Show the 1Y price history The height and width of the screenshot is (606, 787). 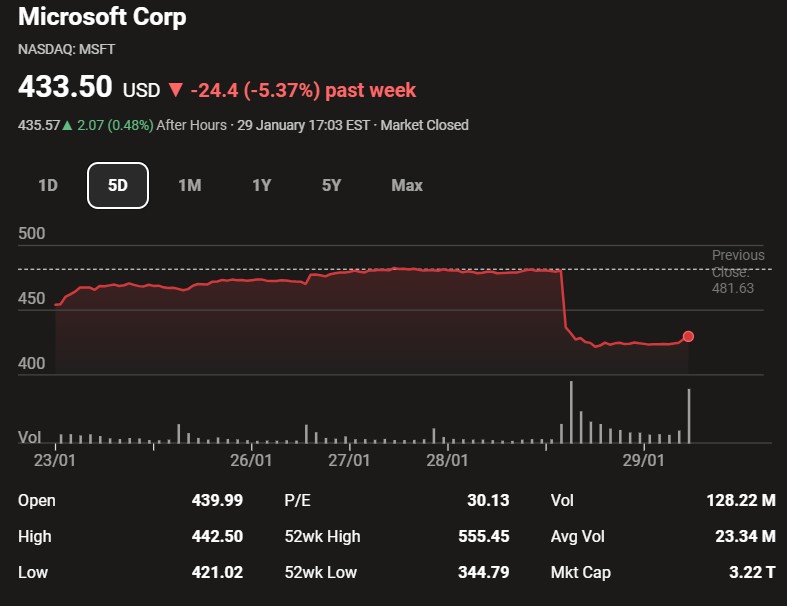click(261, 185)
